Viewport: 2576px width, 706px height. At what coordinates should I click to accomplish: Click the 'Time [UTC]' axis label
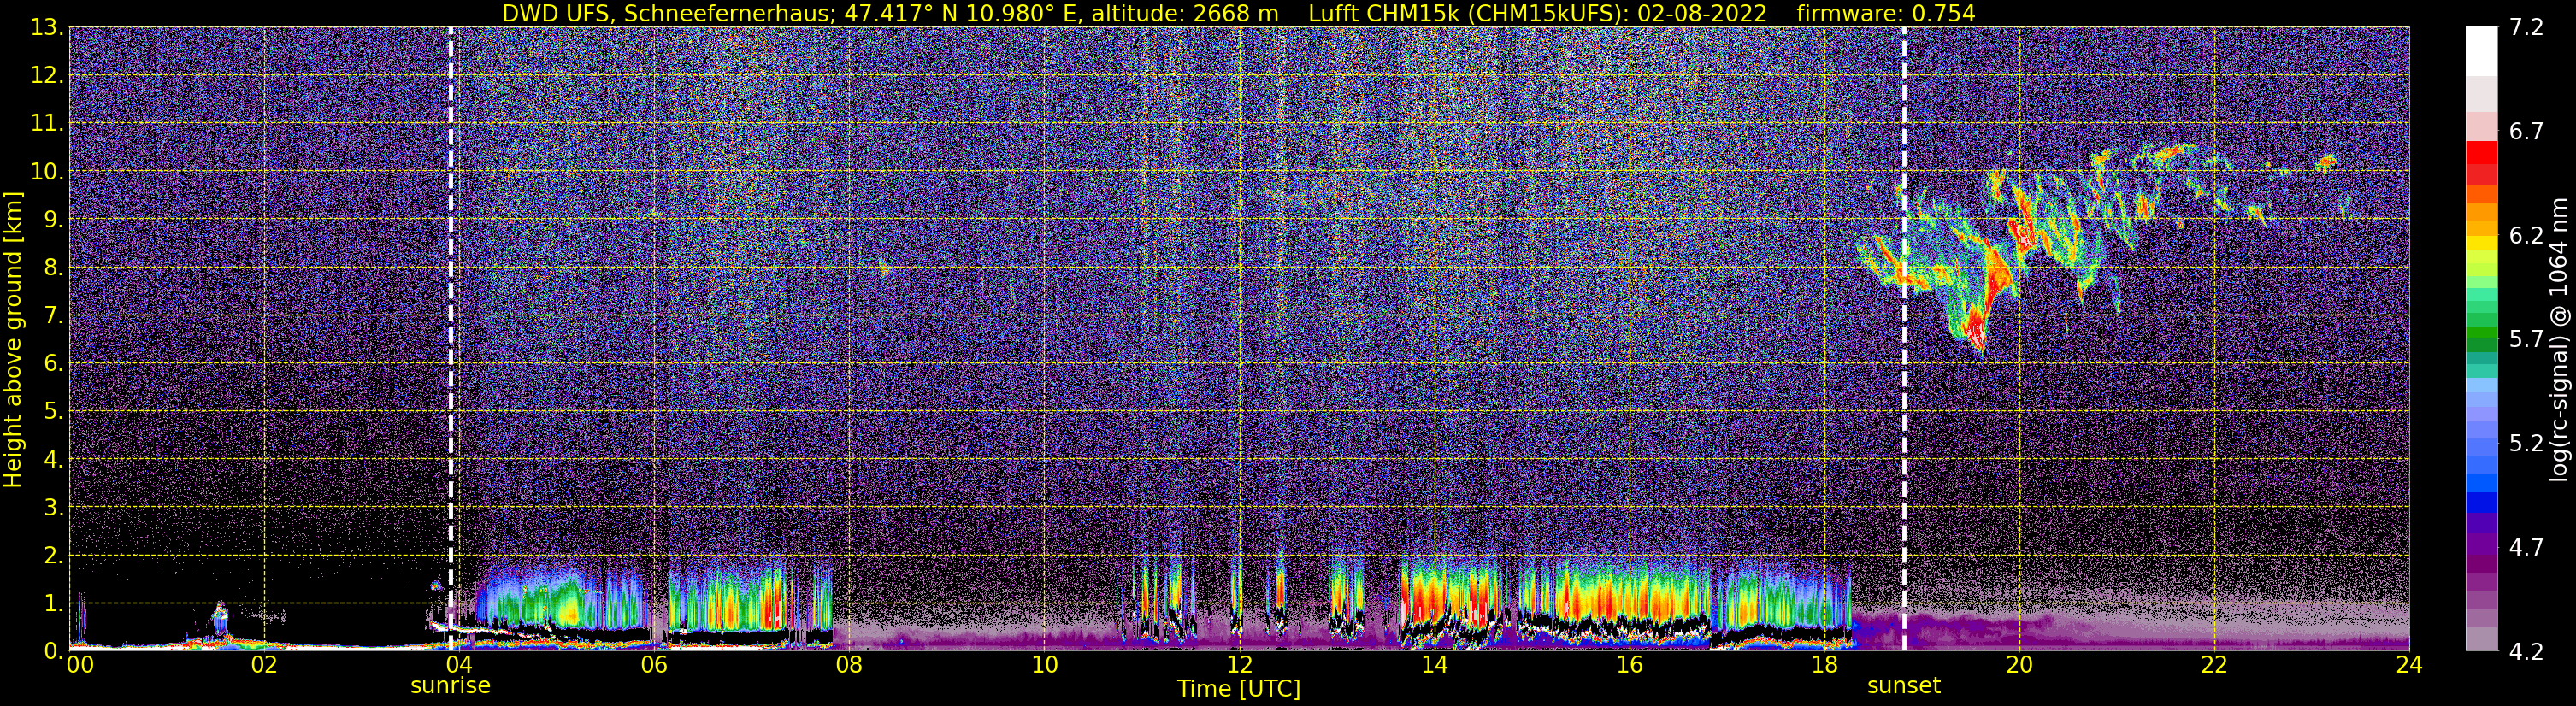pos(1239,689)
